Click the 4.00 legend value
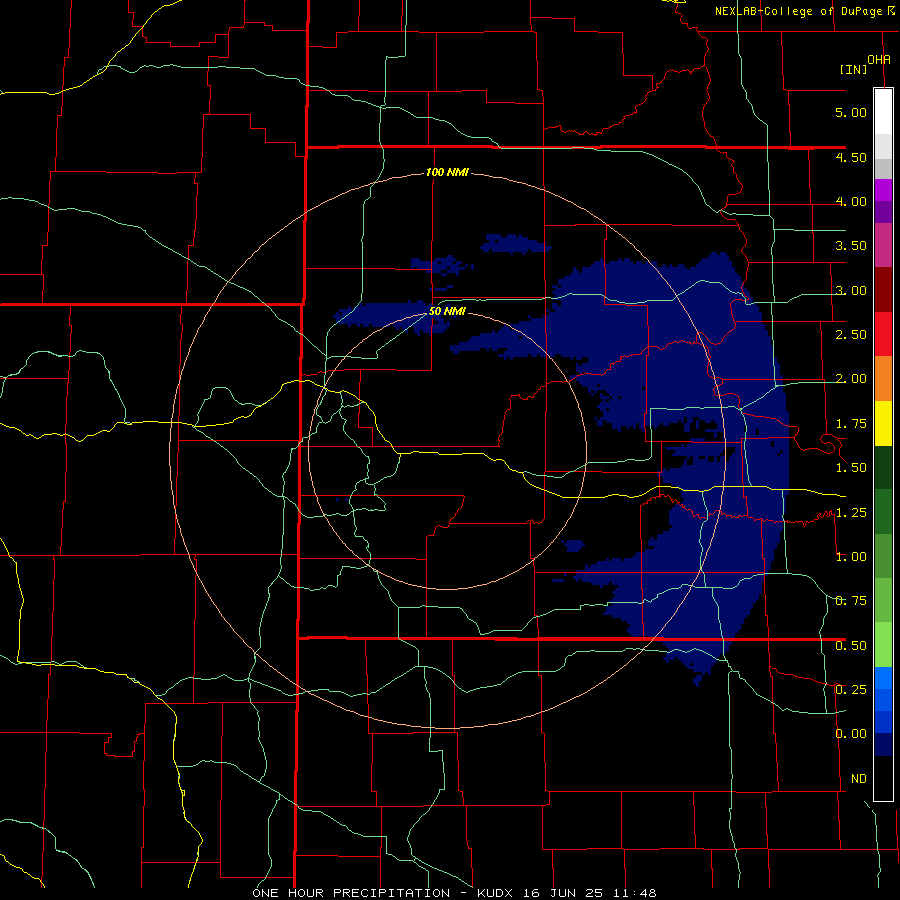Screen dimensions: 900x900 click(x=851, y=201)
